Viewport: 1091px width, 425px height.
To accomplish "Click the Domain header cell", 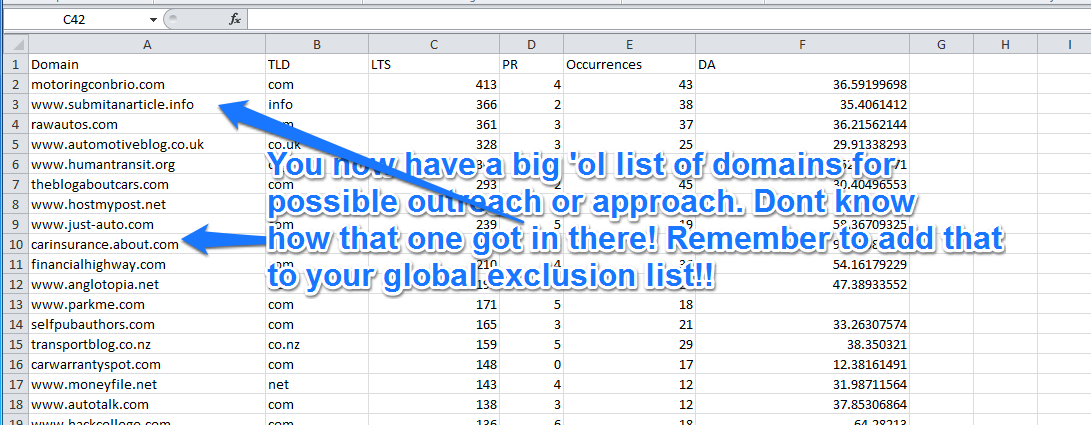I will point(147,64).
